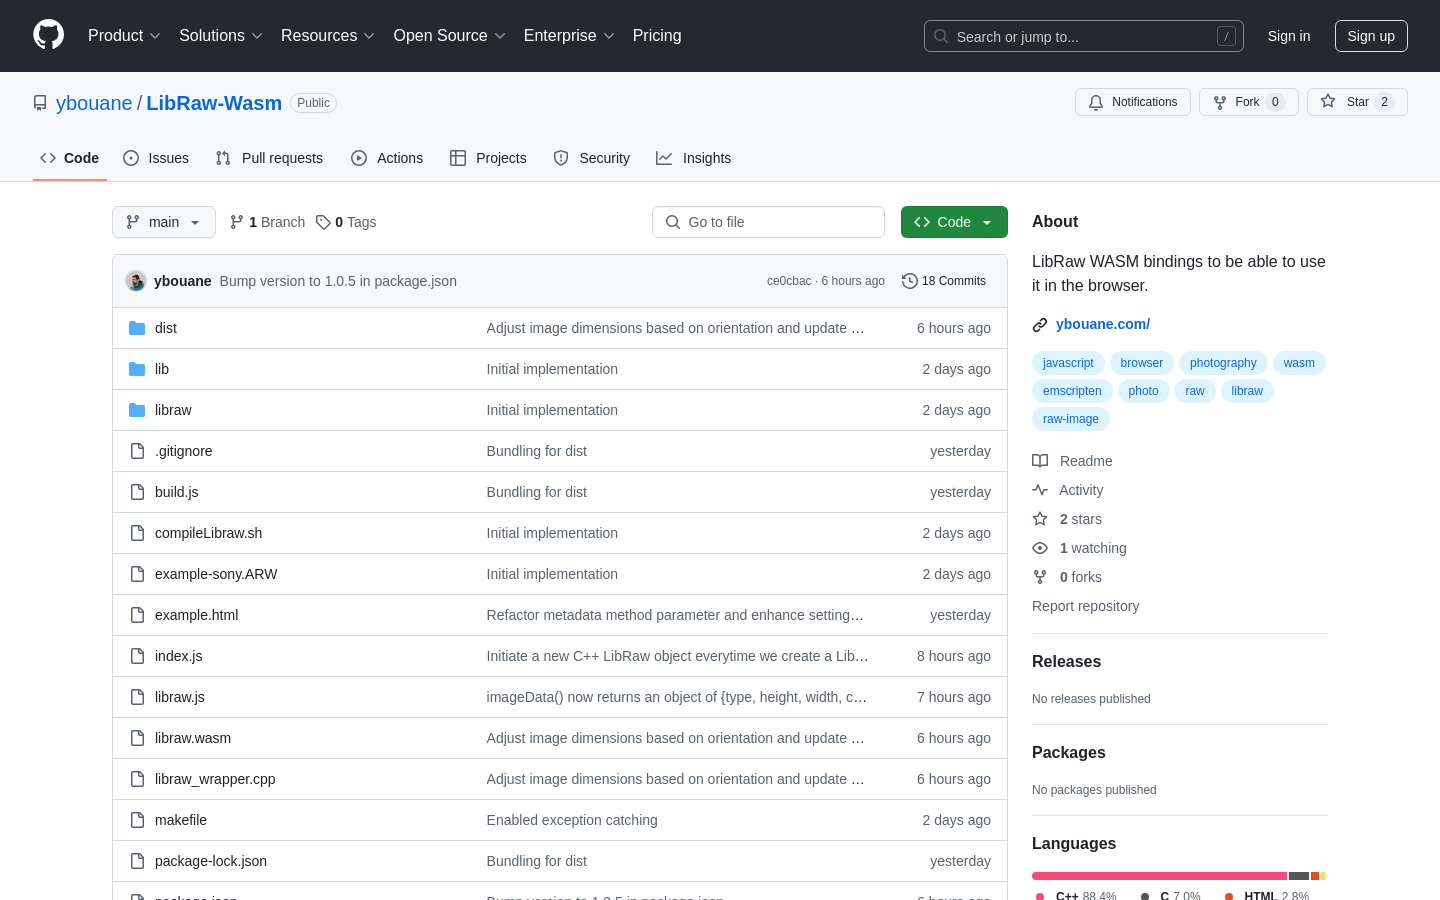
Task: Visit the ybouane.com/ website link
Action: click(x=1103, y=324)
